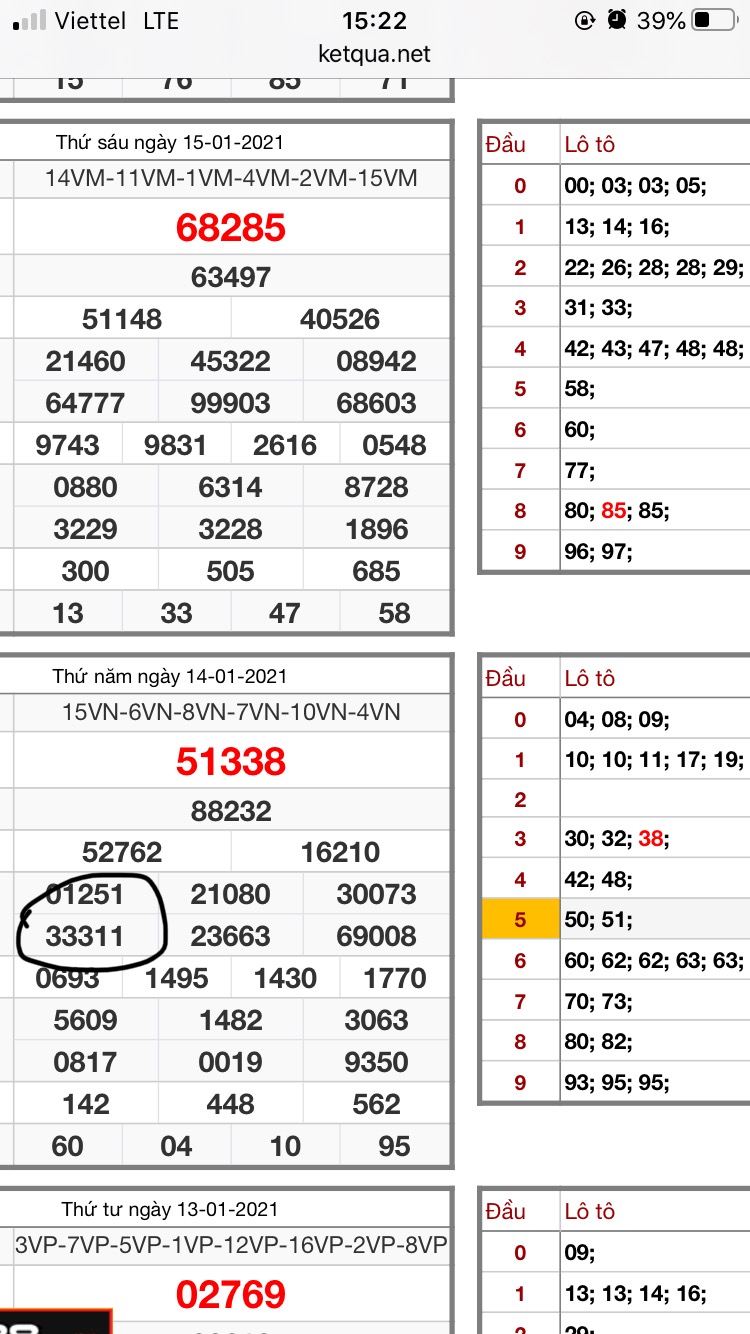The width and height of the screenshot is (750, 1334).
Task: Select three-digit result 505
Action: (x=231, y=571)
